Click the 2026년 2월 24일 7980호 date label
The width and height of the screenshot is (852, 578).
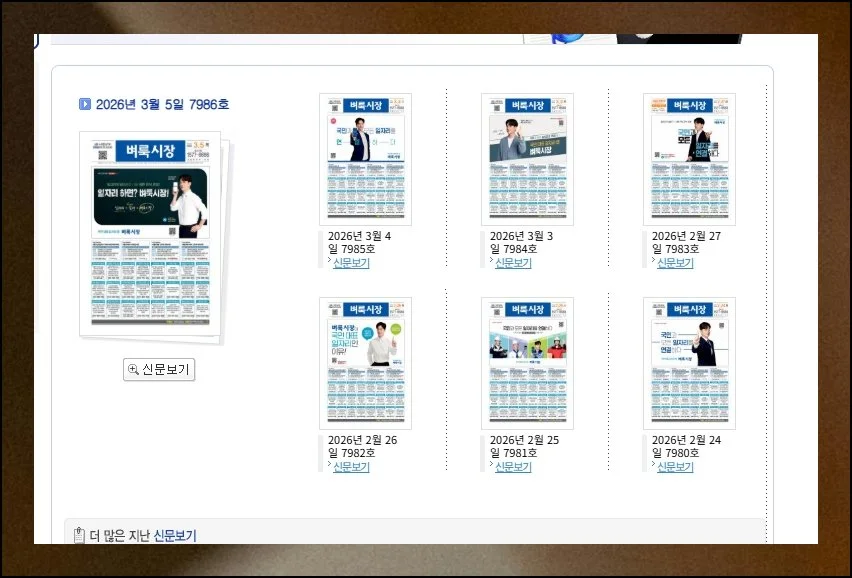[x=685, y=446]
